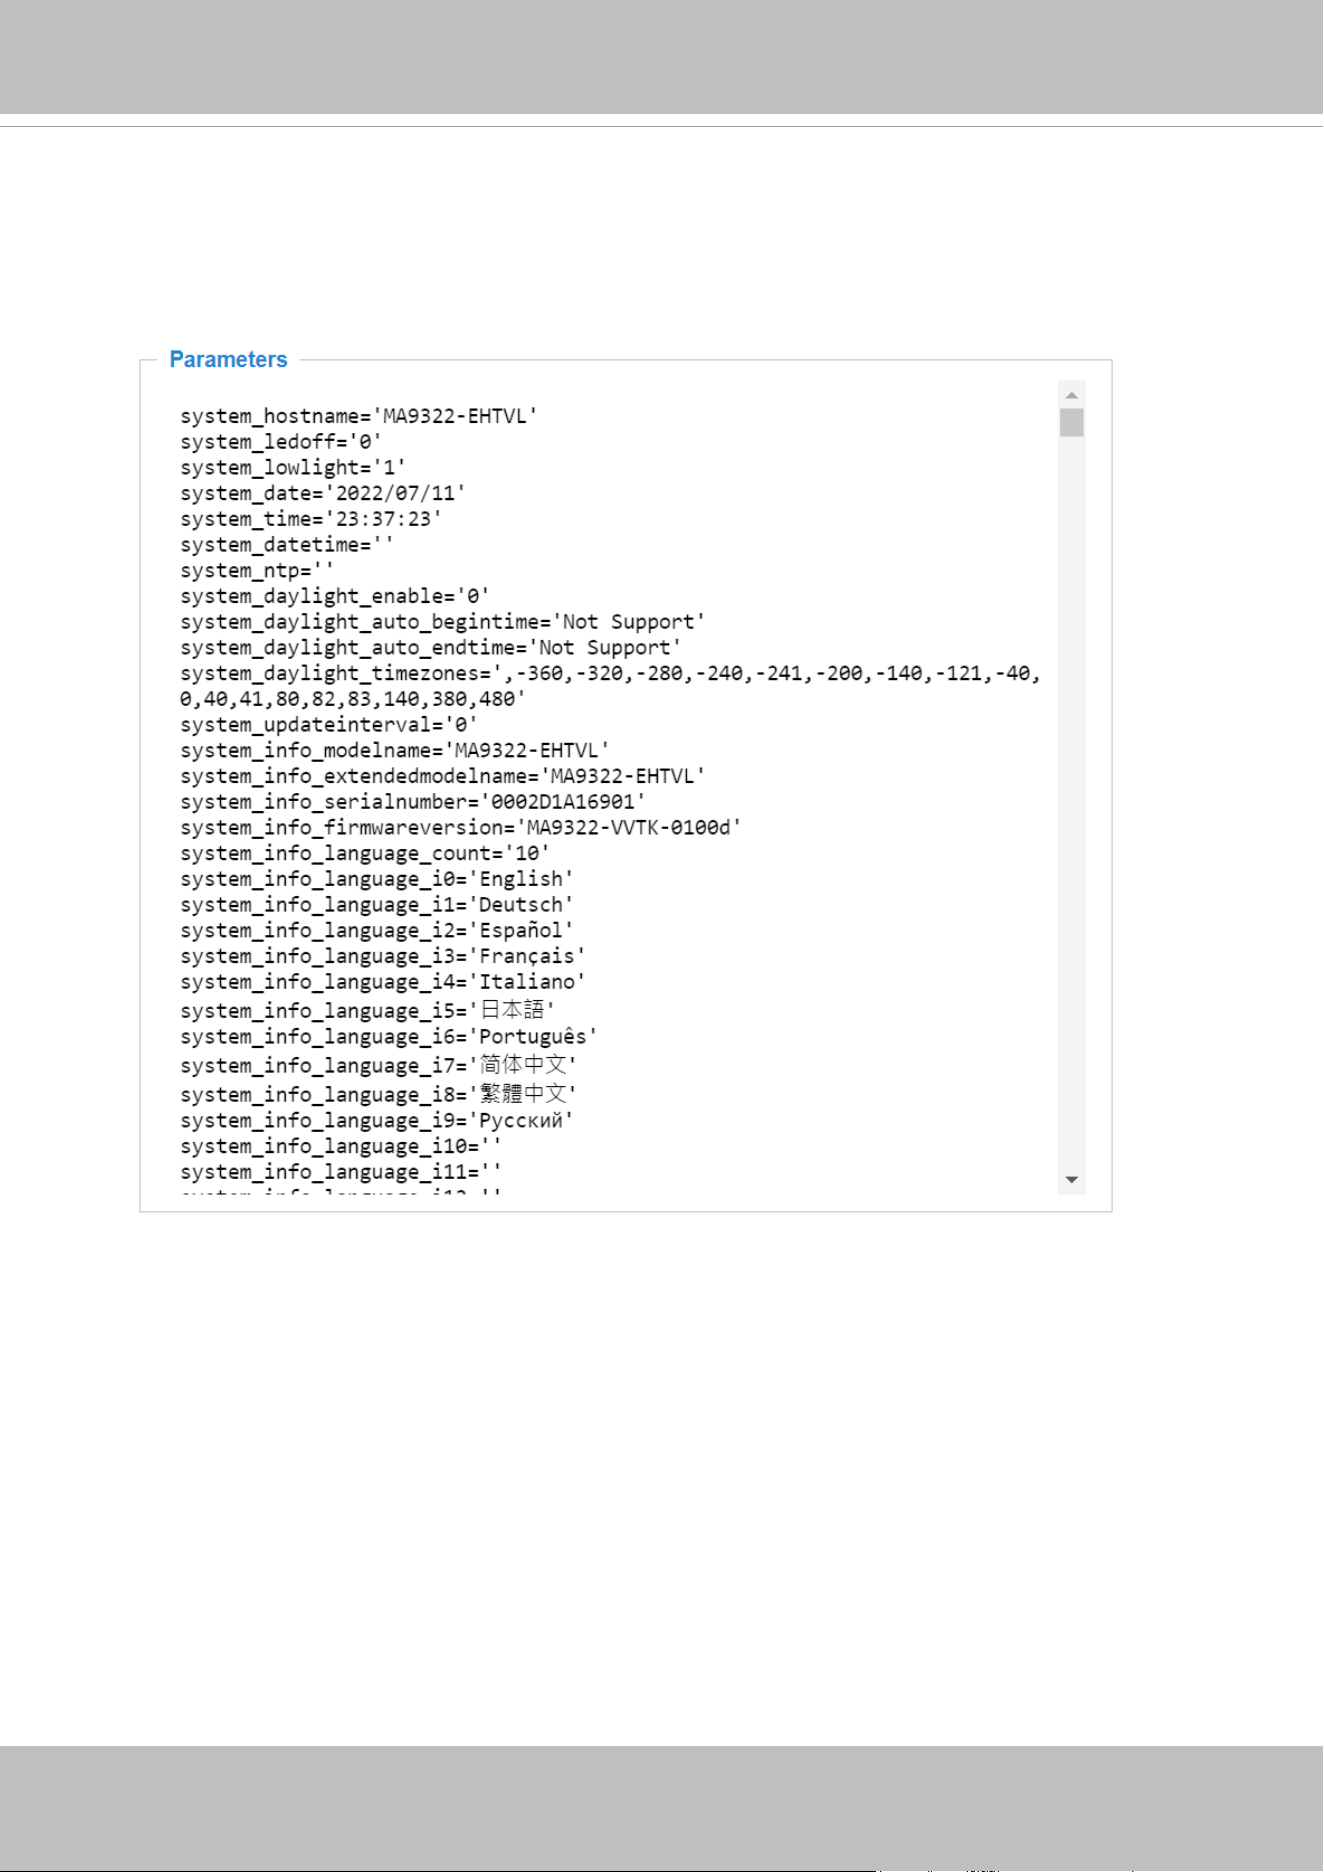Click the language_i0='English' line

[x=377, y=879]
